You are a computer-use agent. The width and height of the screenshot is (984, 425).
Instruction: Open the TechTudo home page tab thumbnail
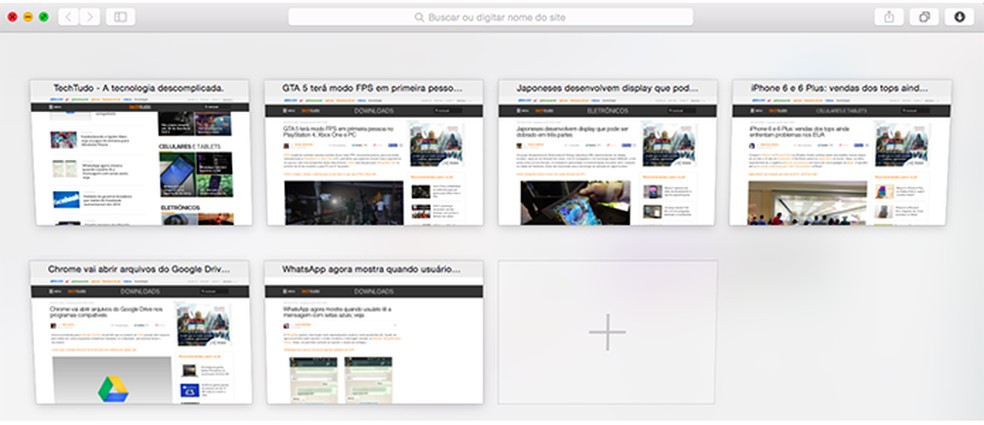click(x=141, y=152)
